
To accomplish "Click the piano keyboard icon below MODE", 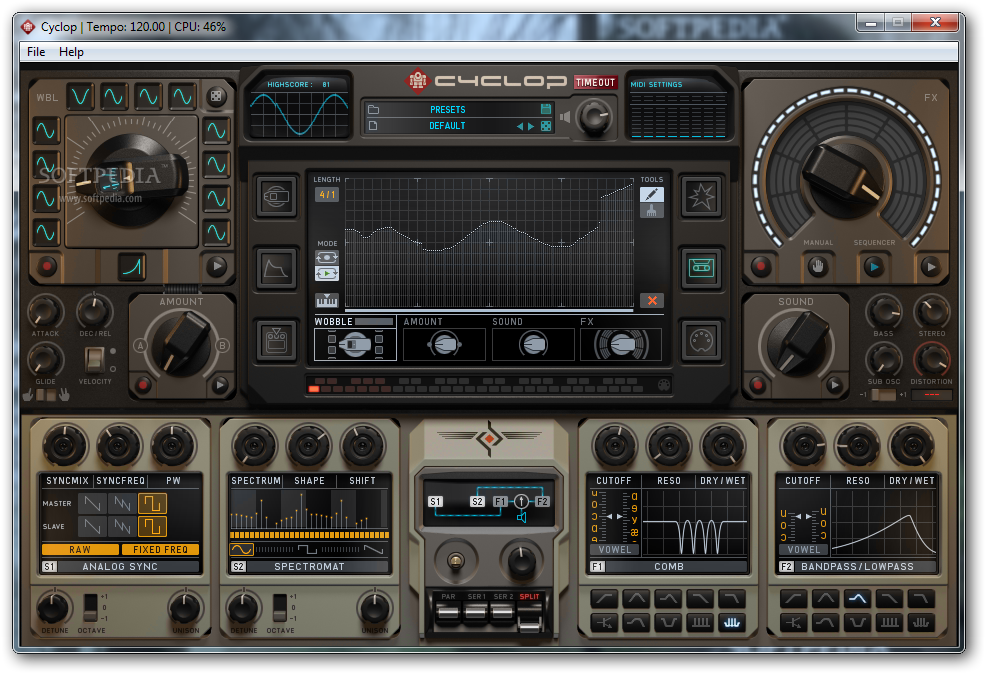I will click(327, 301).
